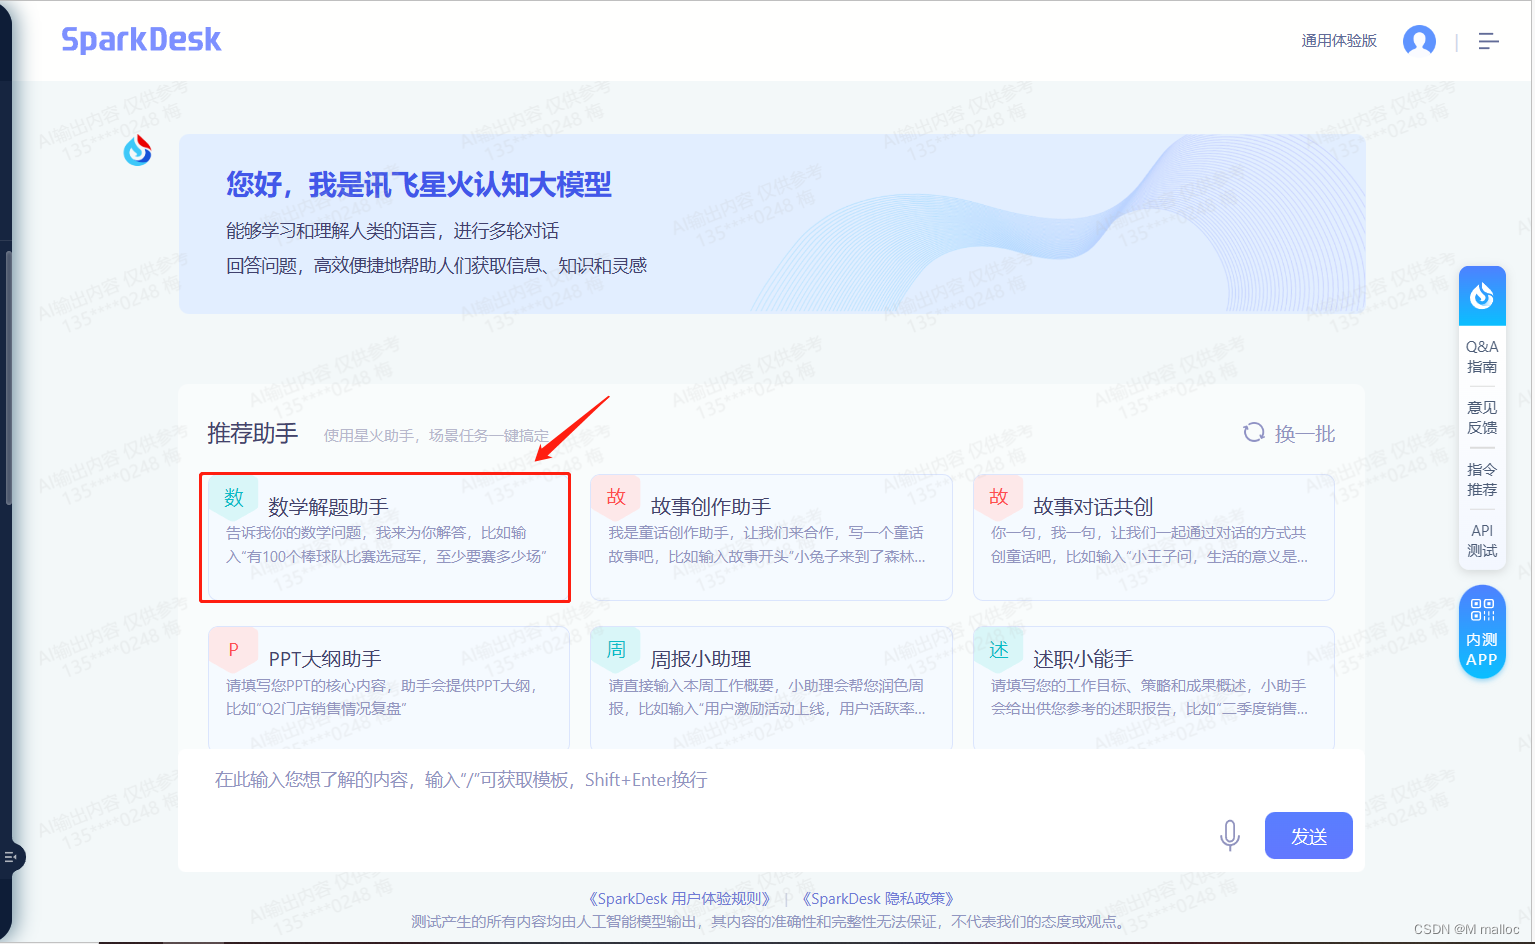Screen dimensions: 1535x944
Task: Open 指令推荐 in right sidebar
Action: pos(1482,479)
